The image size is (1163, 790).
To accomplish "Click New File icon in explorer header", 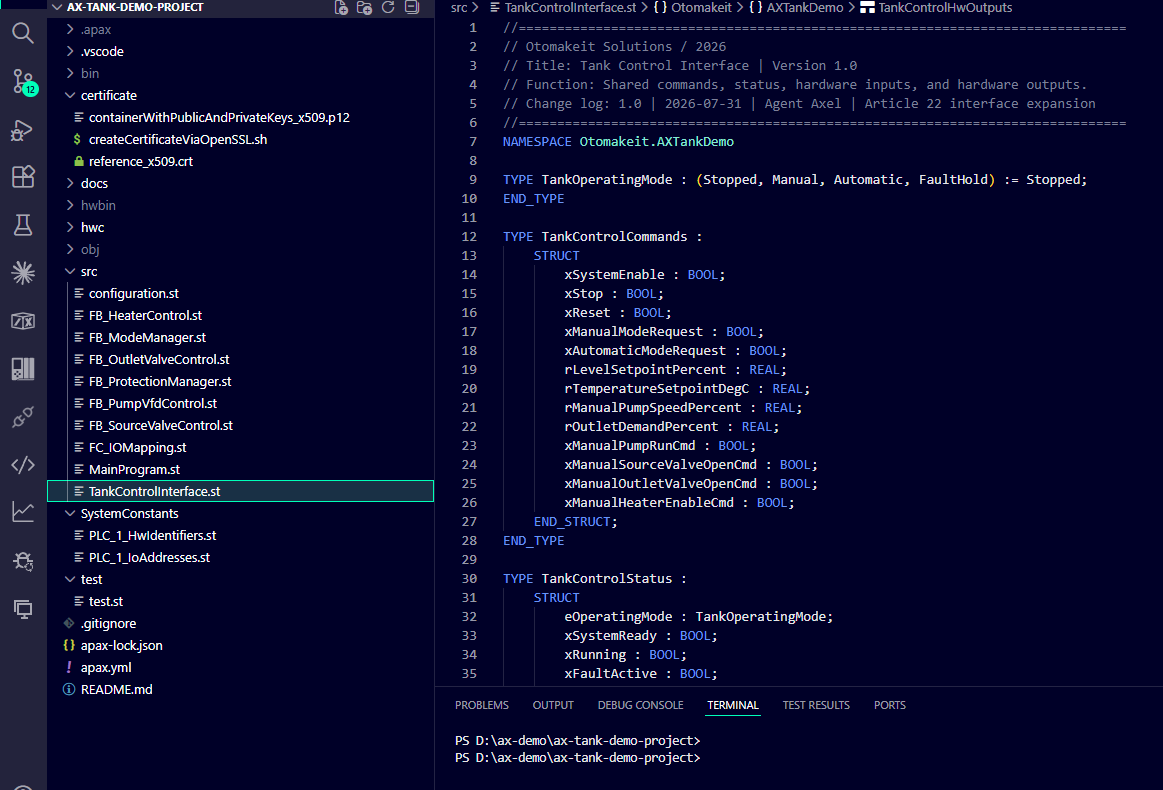I will point(341,8).
